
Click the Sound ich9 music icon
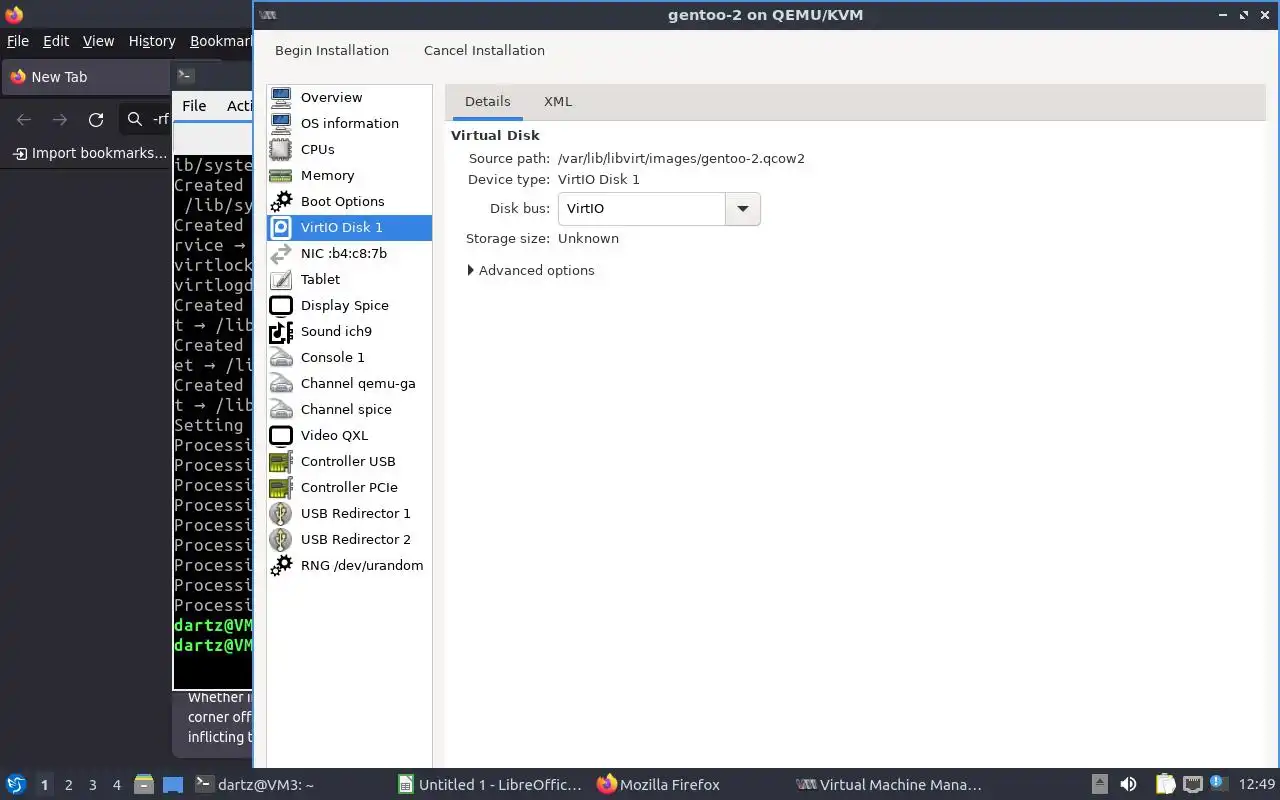(281, 331)
